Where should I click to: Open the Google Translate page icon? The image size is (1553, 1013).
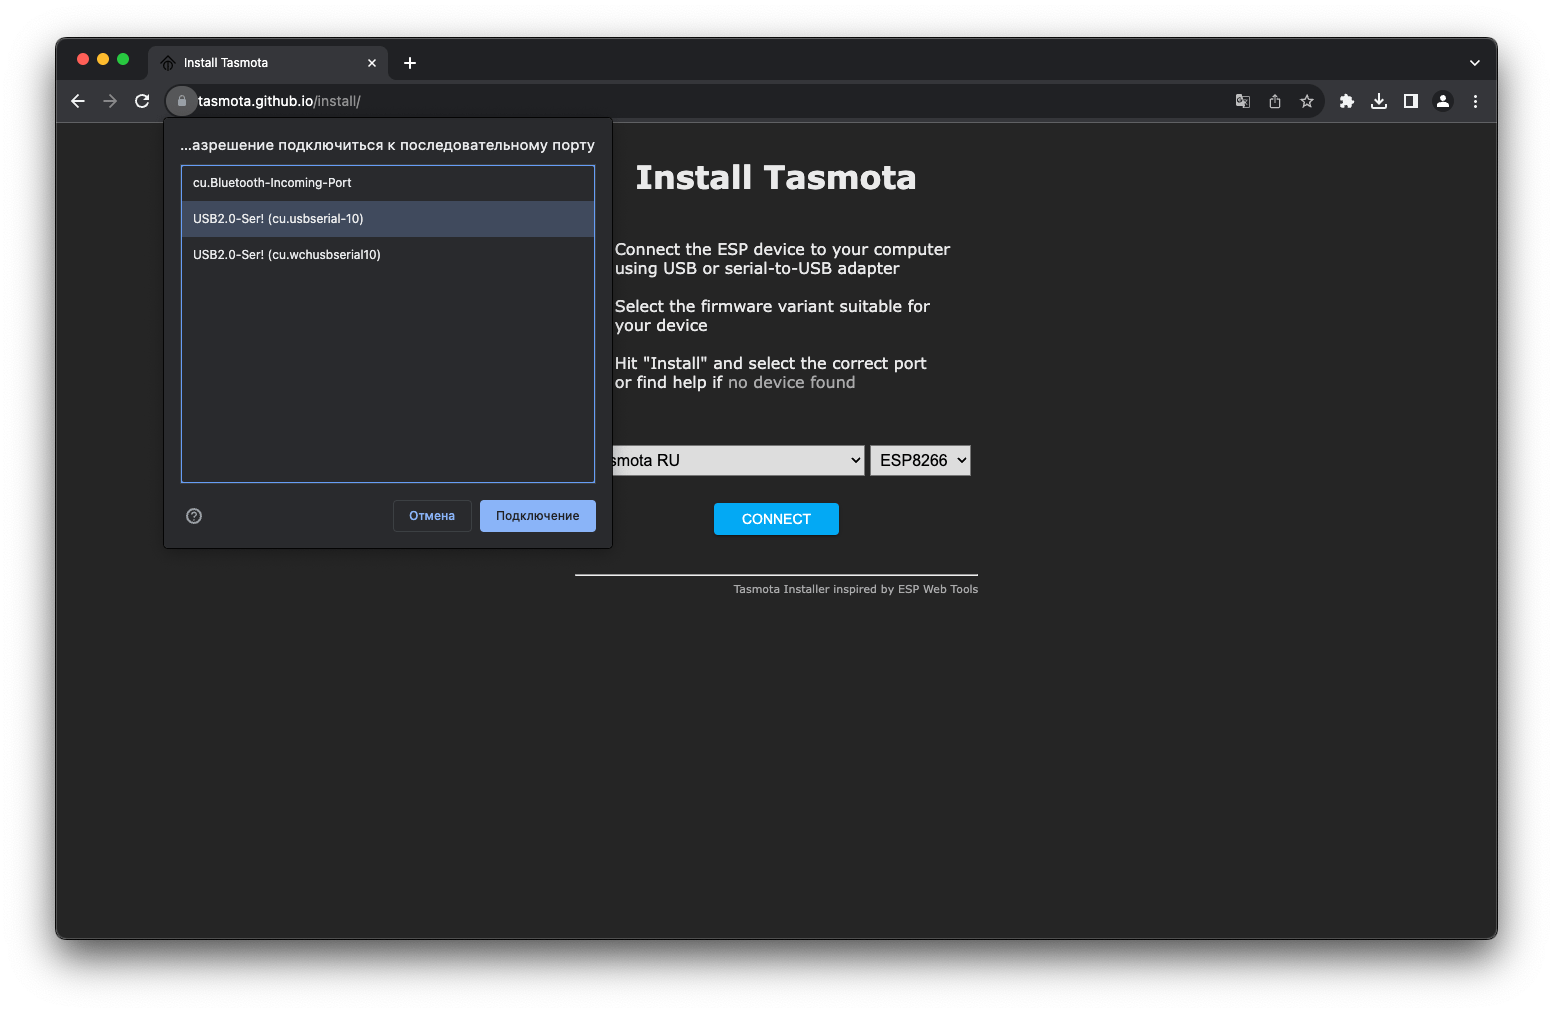[x=1242, y=101]
